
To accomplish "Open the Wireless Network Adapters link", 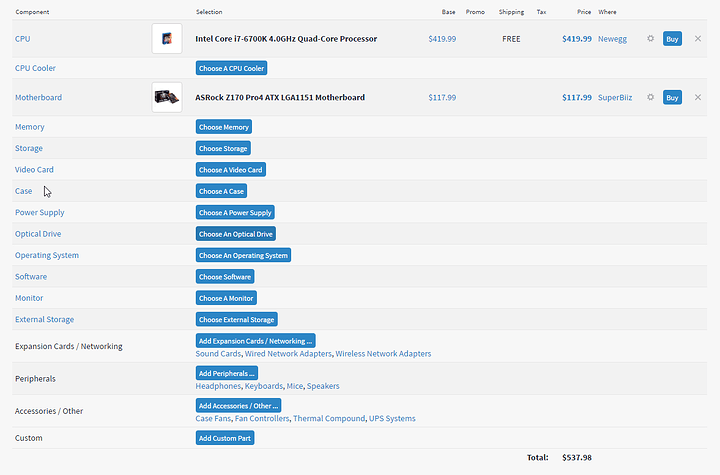I will [383, 354].
